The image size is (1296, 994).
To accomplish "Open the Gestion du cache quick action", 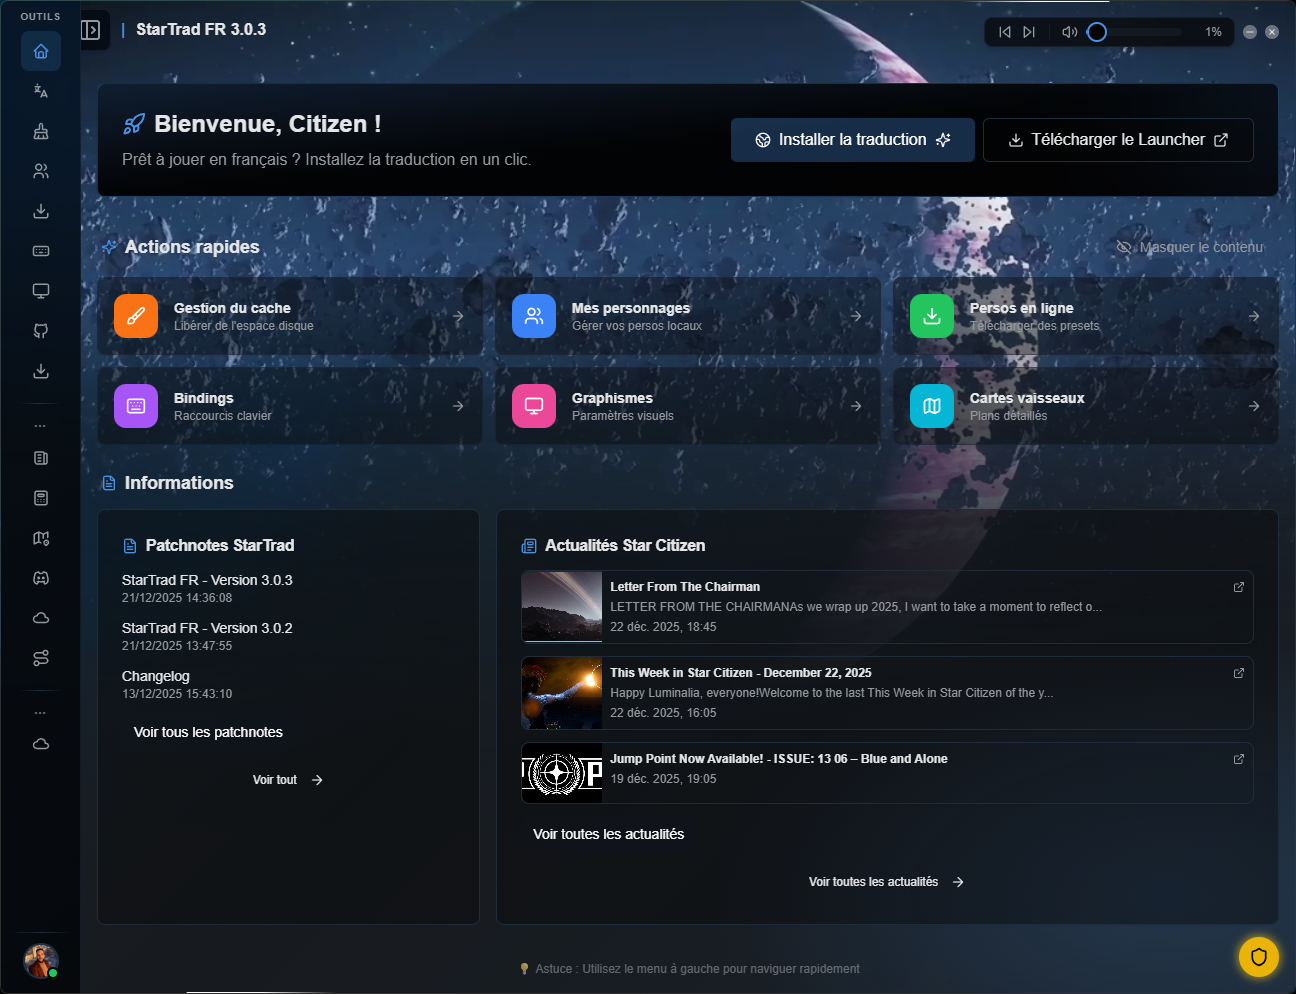I will click(289, 316).
